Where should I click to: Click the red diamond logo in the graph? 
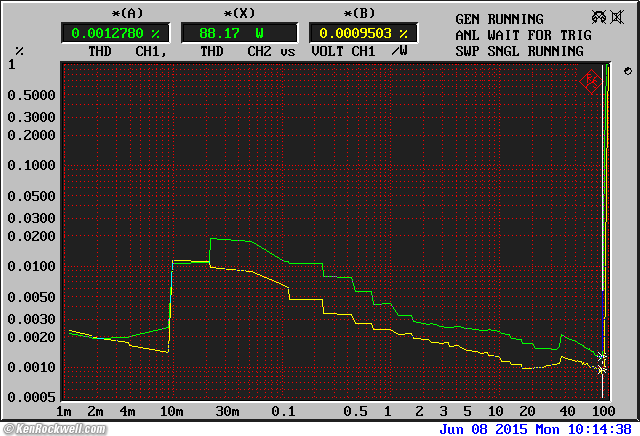590,78
